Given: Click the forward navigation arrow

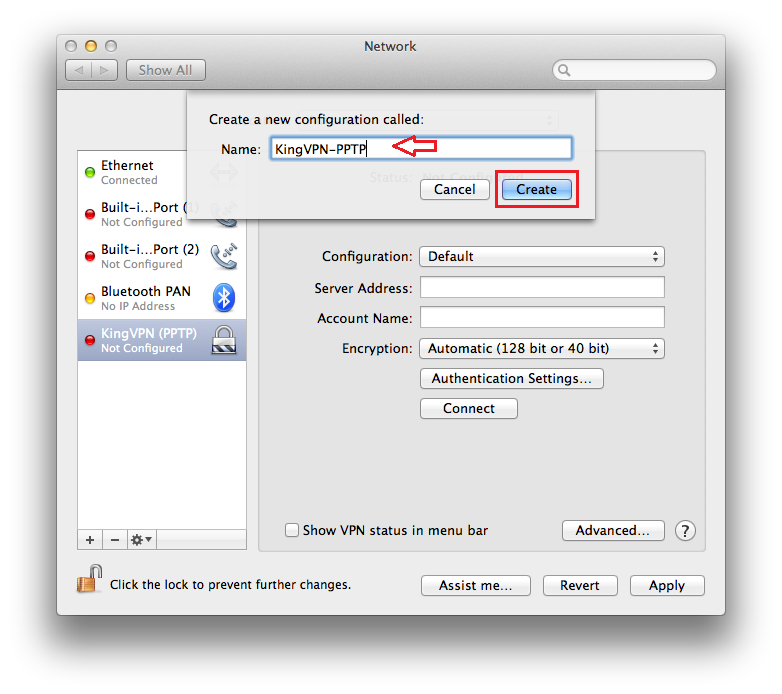Looking at the screenshot, I should click(x=104, y=70).
